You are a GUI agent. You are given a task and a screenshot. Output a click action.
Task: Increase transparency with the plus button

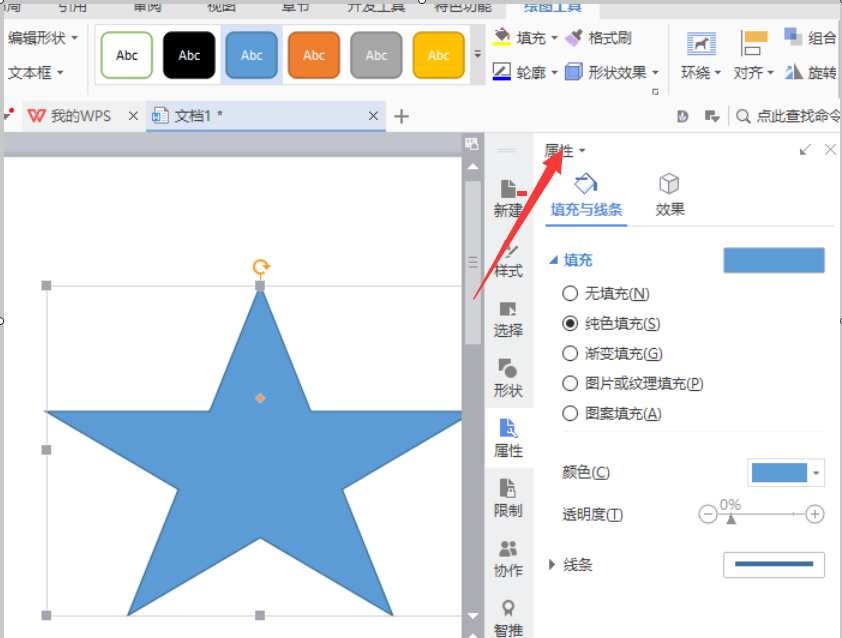tap(815, 514)
